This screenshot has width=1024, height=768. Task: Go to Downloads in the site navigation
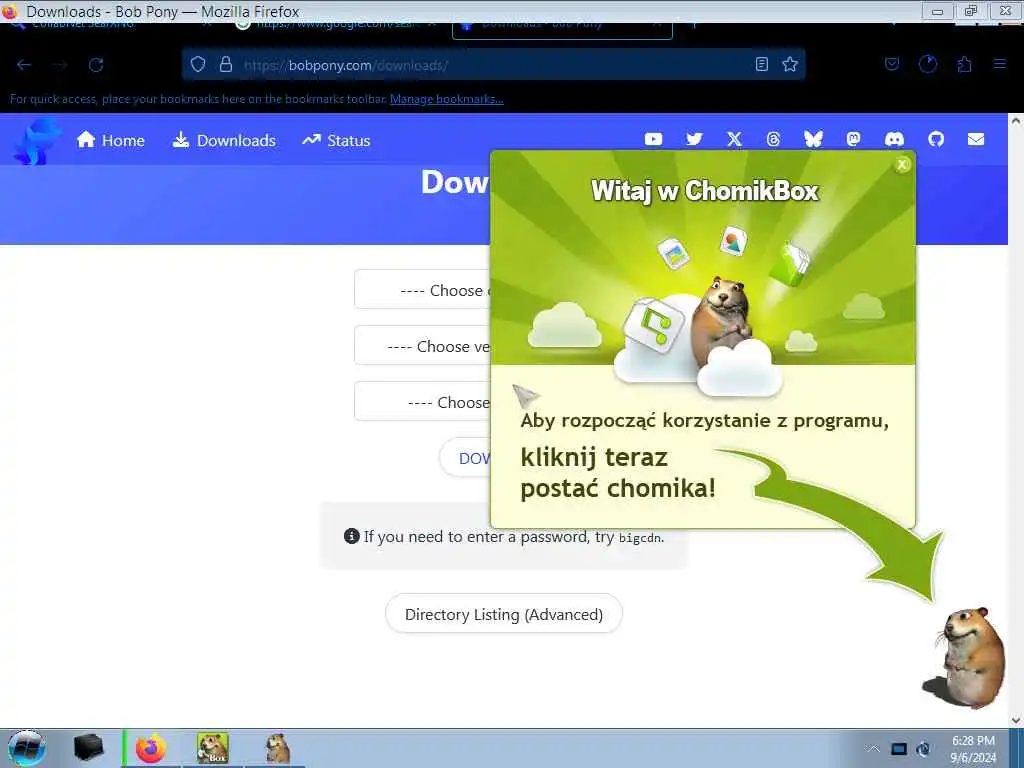tap(224, 140)
